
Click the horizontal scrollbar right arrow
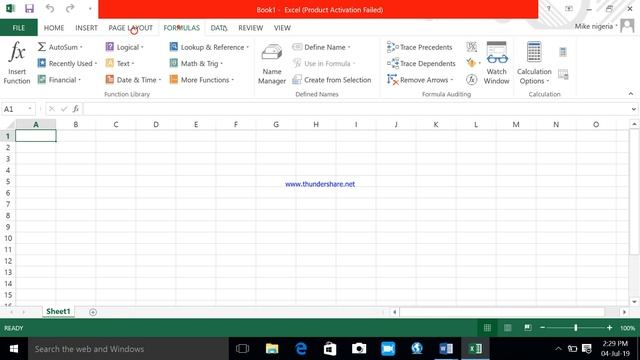click(624, 312)
